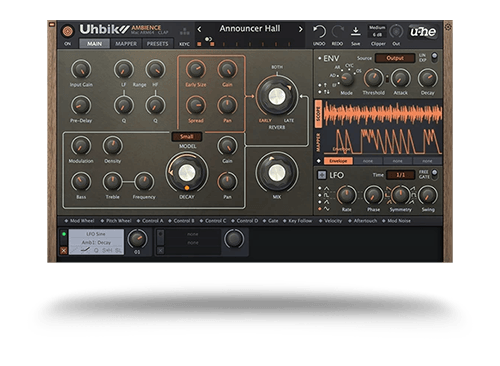The height and width of the screenshot is (366, 500).
Task: Open the Small reverb MODEL selector
Action: (x=187, y=137)
